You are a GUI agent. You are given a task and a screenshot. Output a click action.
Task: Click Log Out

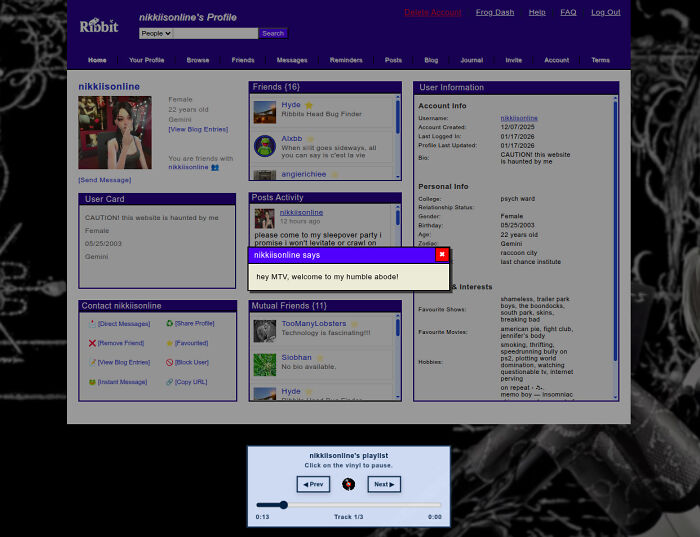tap(605, 12)
